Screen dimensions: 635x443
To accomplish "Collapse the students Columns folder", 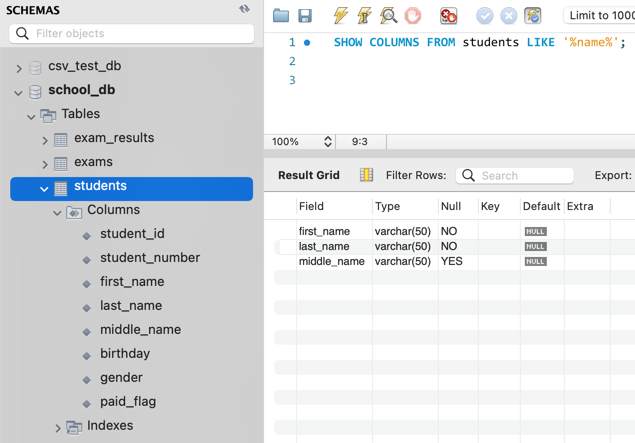I will coord(58,211).
